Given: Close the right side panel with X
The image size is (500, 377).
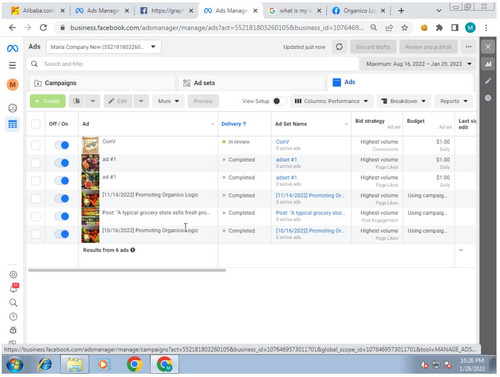Looking at the screenshot, I should click(488, 47).
